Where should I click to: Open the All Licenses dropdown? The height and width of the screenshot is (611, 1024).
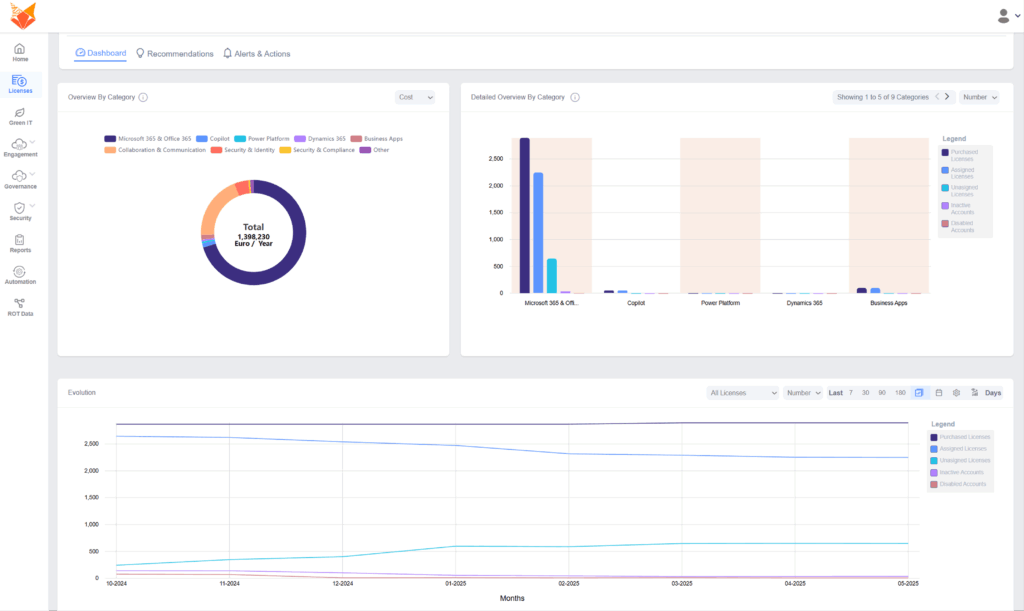click(742, 392)
